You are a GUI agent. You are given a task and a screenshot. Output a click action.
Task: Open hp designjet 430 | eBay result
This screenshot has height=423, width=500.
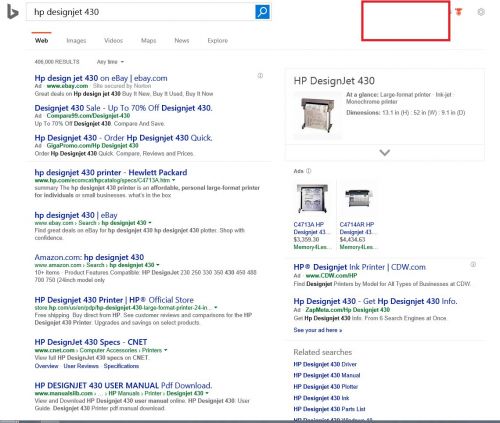76,215
